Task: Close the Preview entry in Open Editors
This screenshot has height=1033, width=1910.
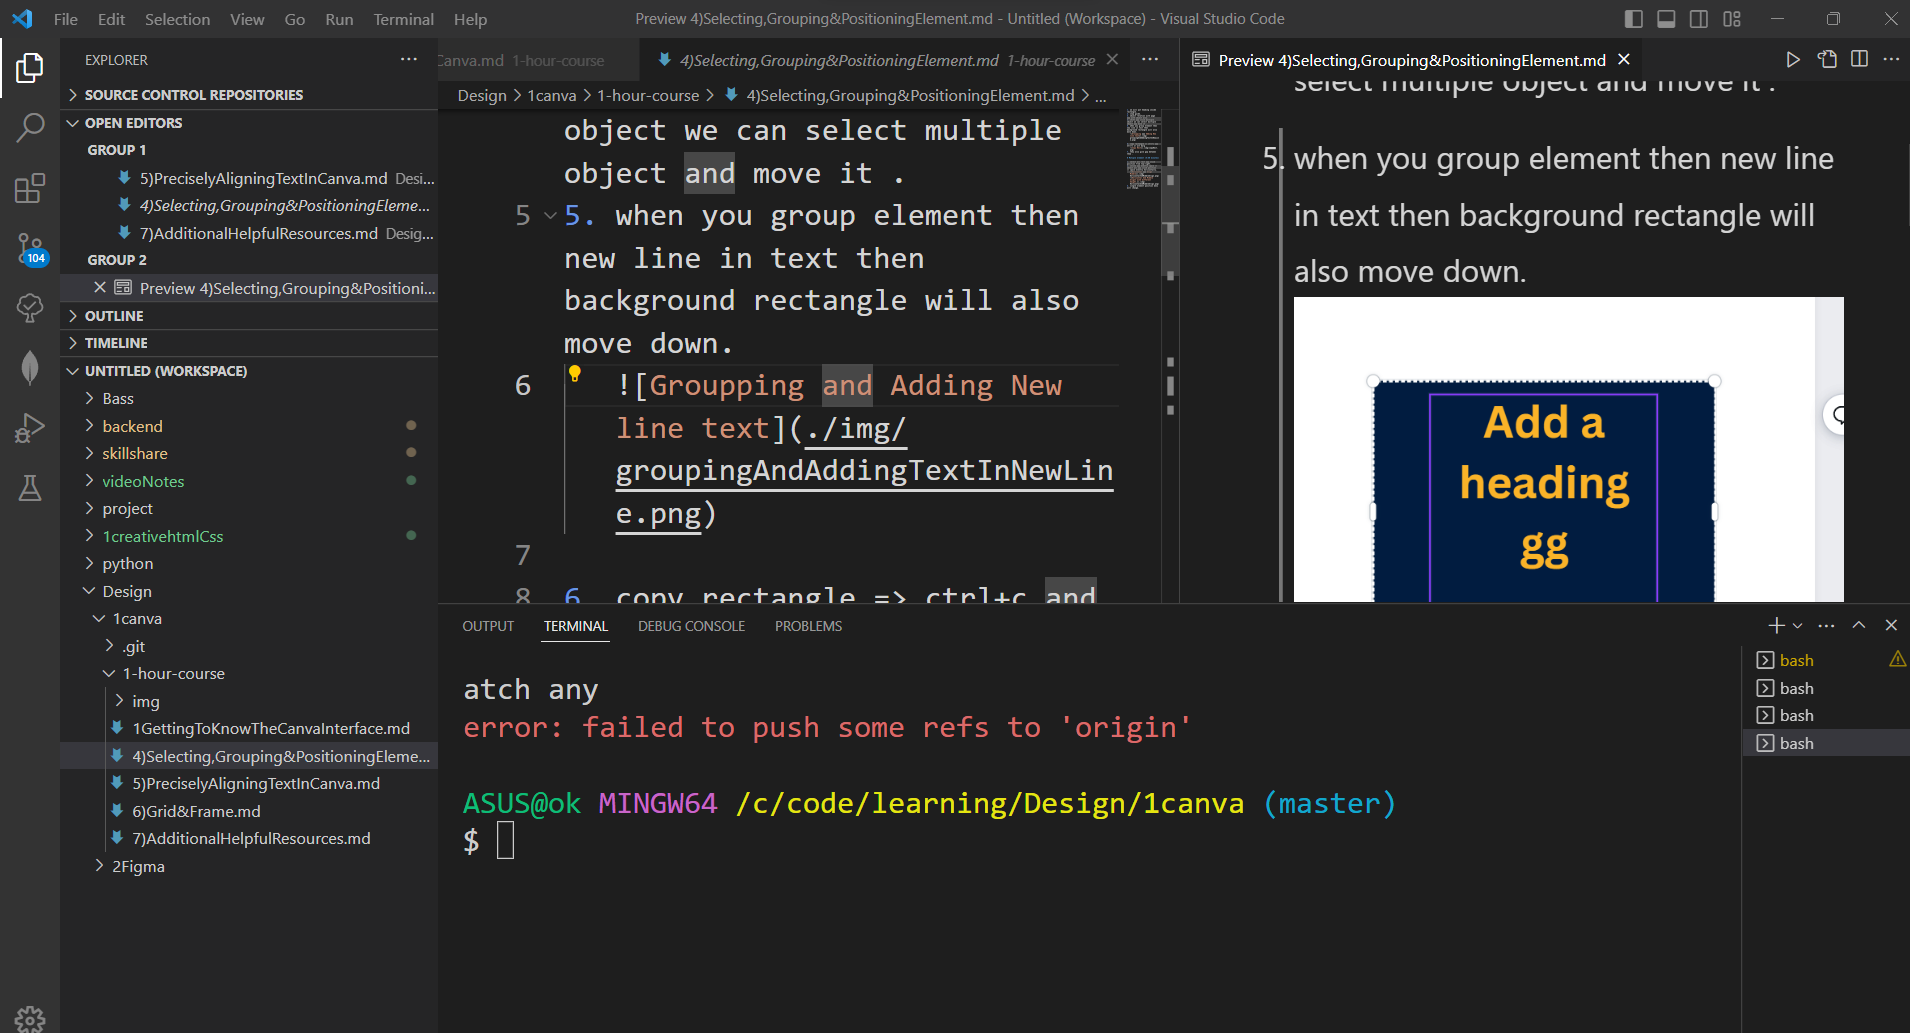Action: pyautogui.click(x=100, y=288)
